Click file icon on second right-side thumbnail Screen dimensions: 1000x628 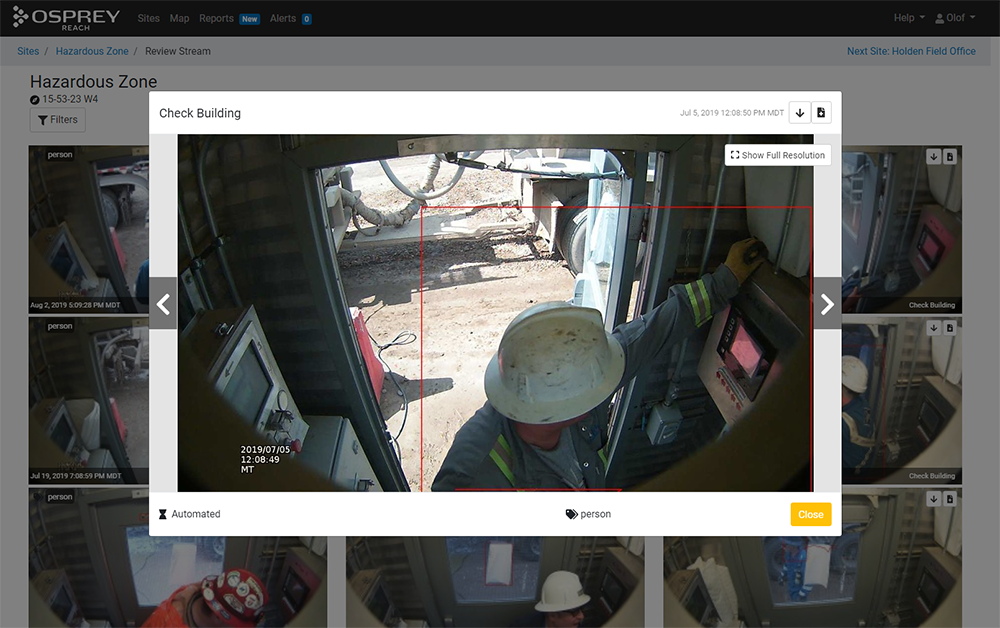(950, 327)
